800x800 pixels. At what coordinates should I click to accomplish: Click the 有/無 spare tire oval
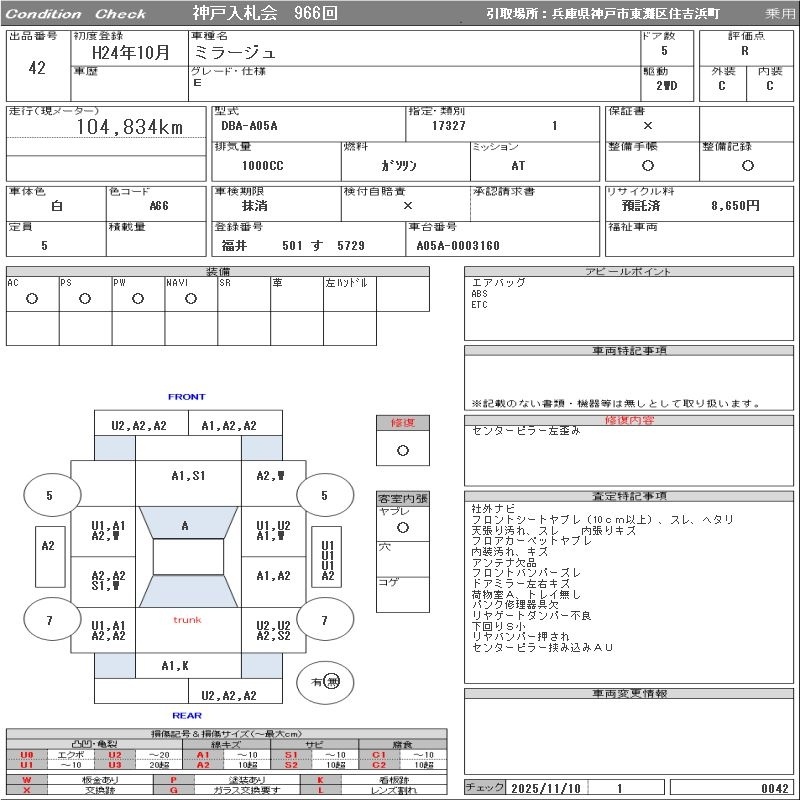click(x=325, y=682)
